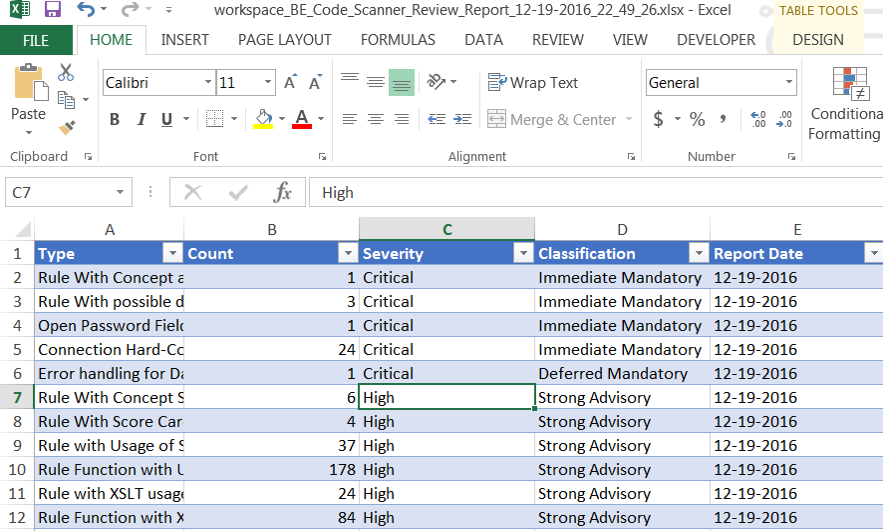Click the Wrap Text button

point(533,83)
